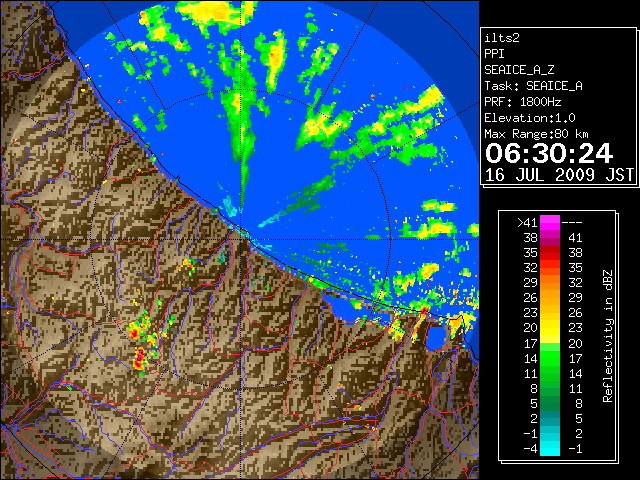The width and height of the screenshot is (640, 480).
Task: Select the "-4" label at legend bottom
Action: [x=530, y=449]
